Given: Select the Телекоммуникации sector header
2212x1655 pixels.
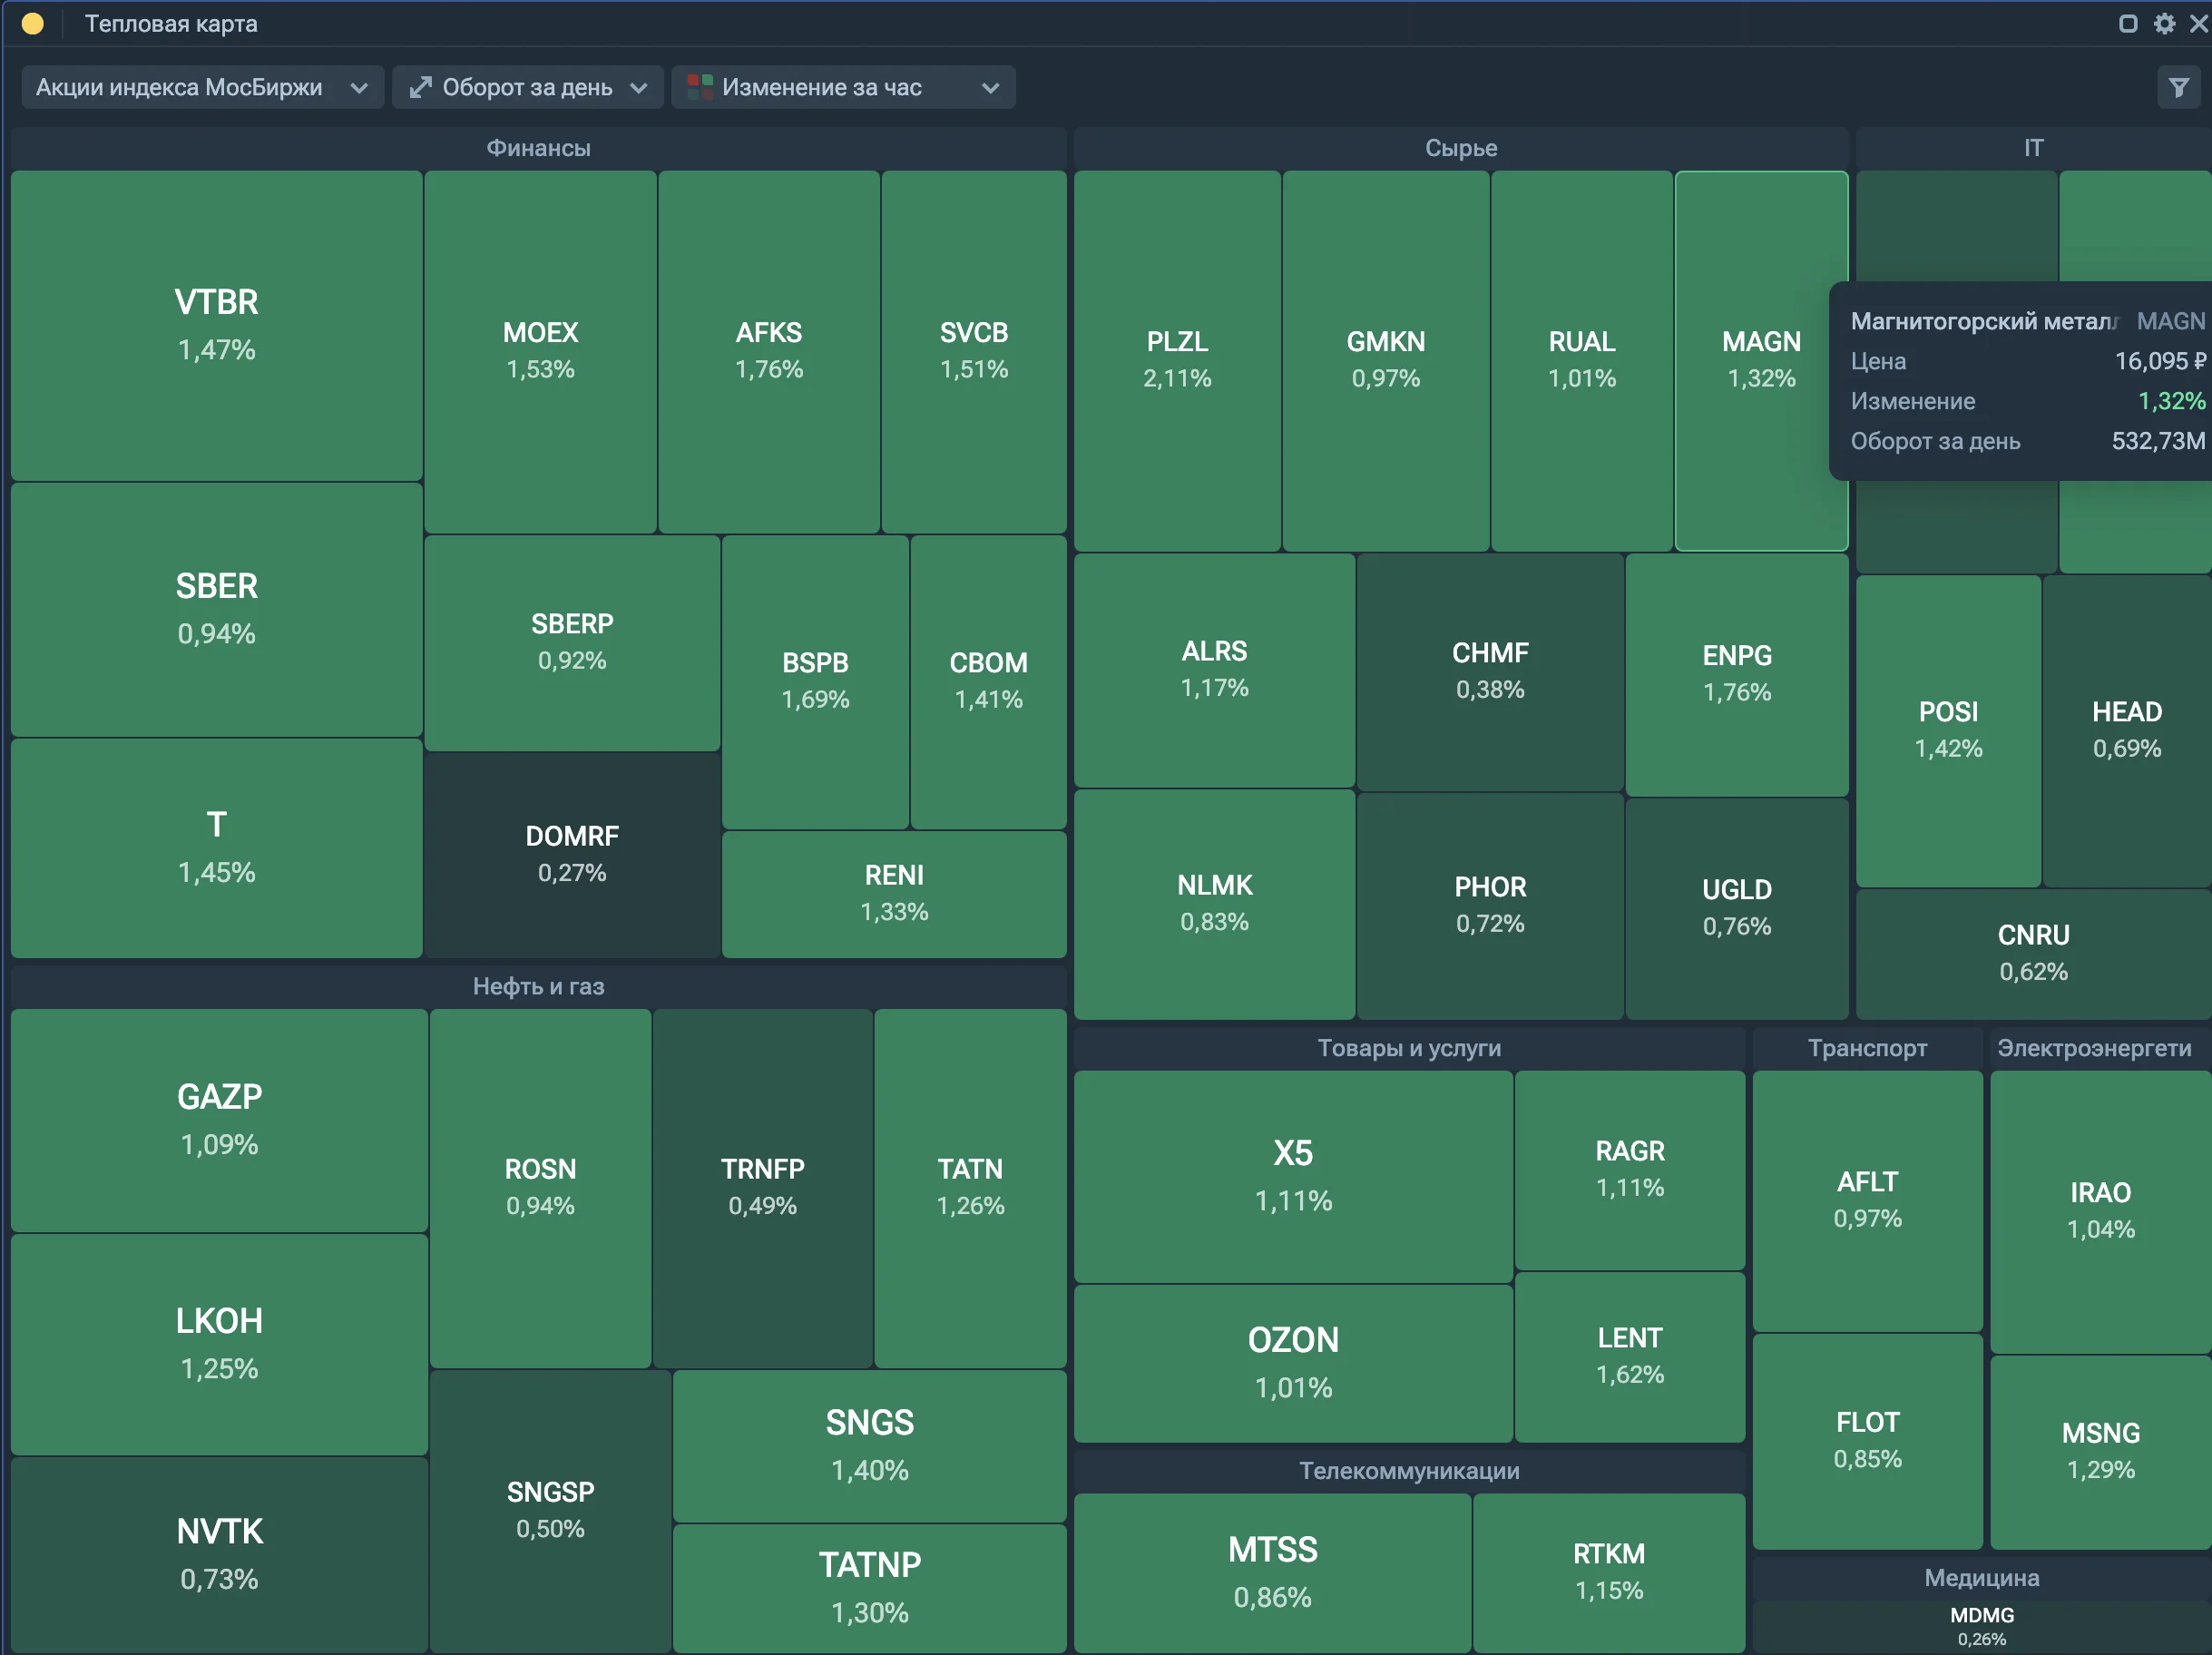Looking at the screenshot, I should pos(1409,1471).
